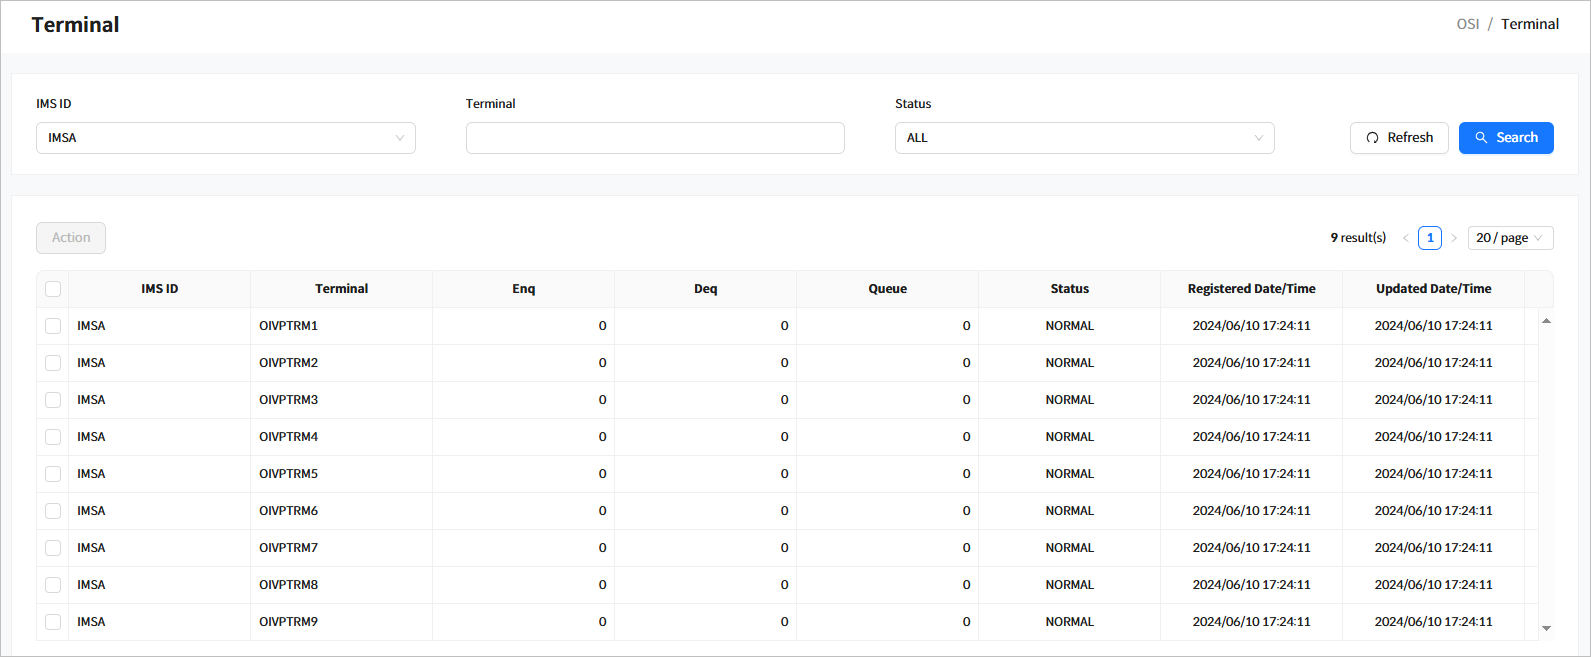1591x657 pixels.
Task: Expand the Status ALL dropdown
Action: (1084, 138)
